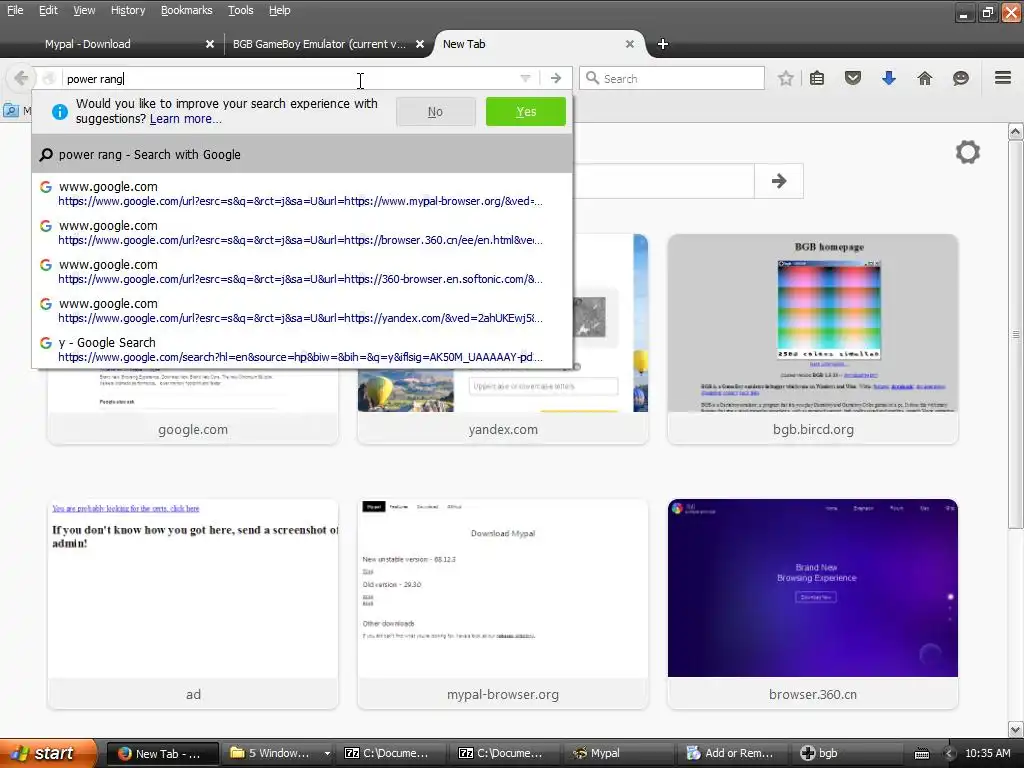Open downloads via the blue arrow
1024x768 pixels.
(x=889, y=78)
